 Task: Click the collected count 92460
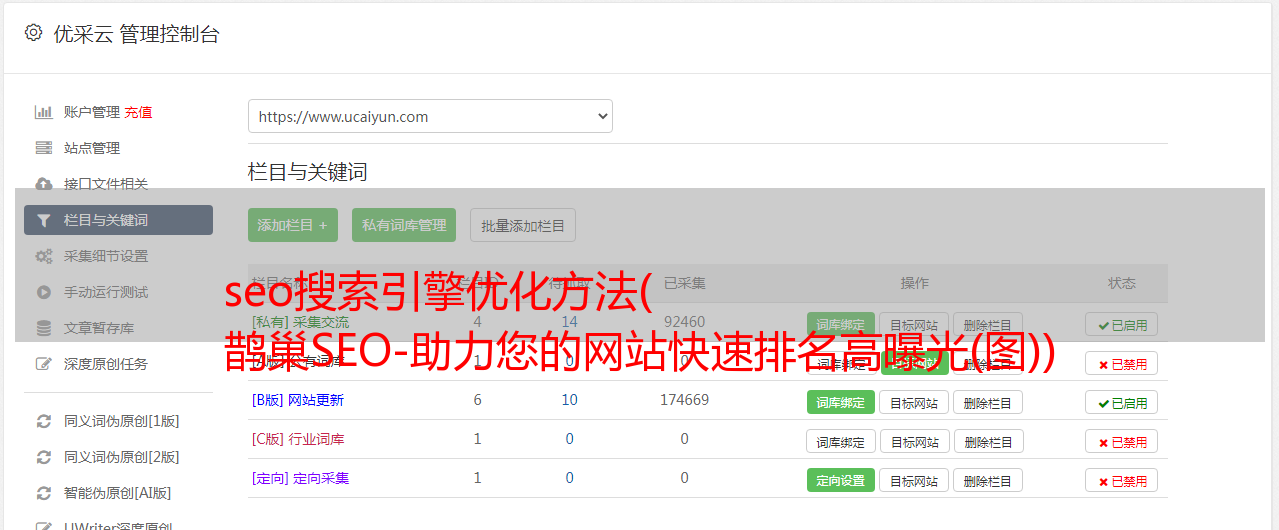point(684,322)
